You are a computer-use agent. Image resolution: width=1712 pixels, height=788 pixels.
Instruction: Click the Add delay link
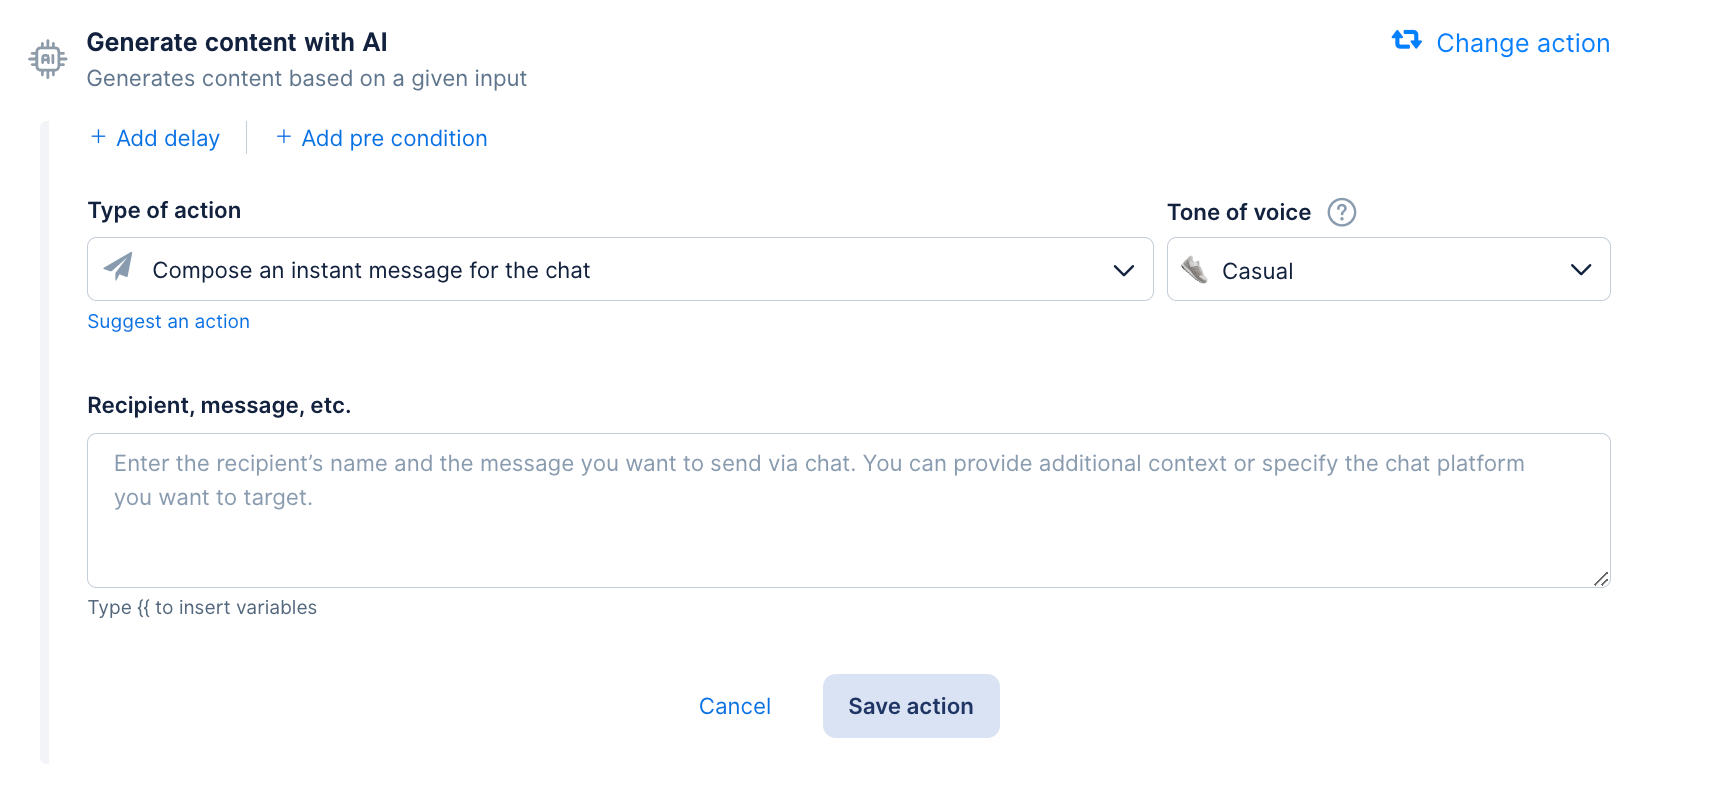tap(168, 138)
